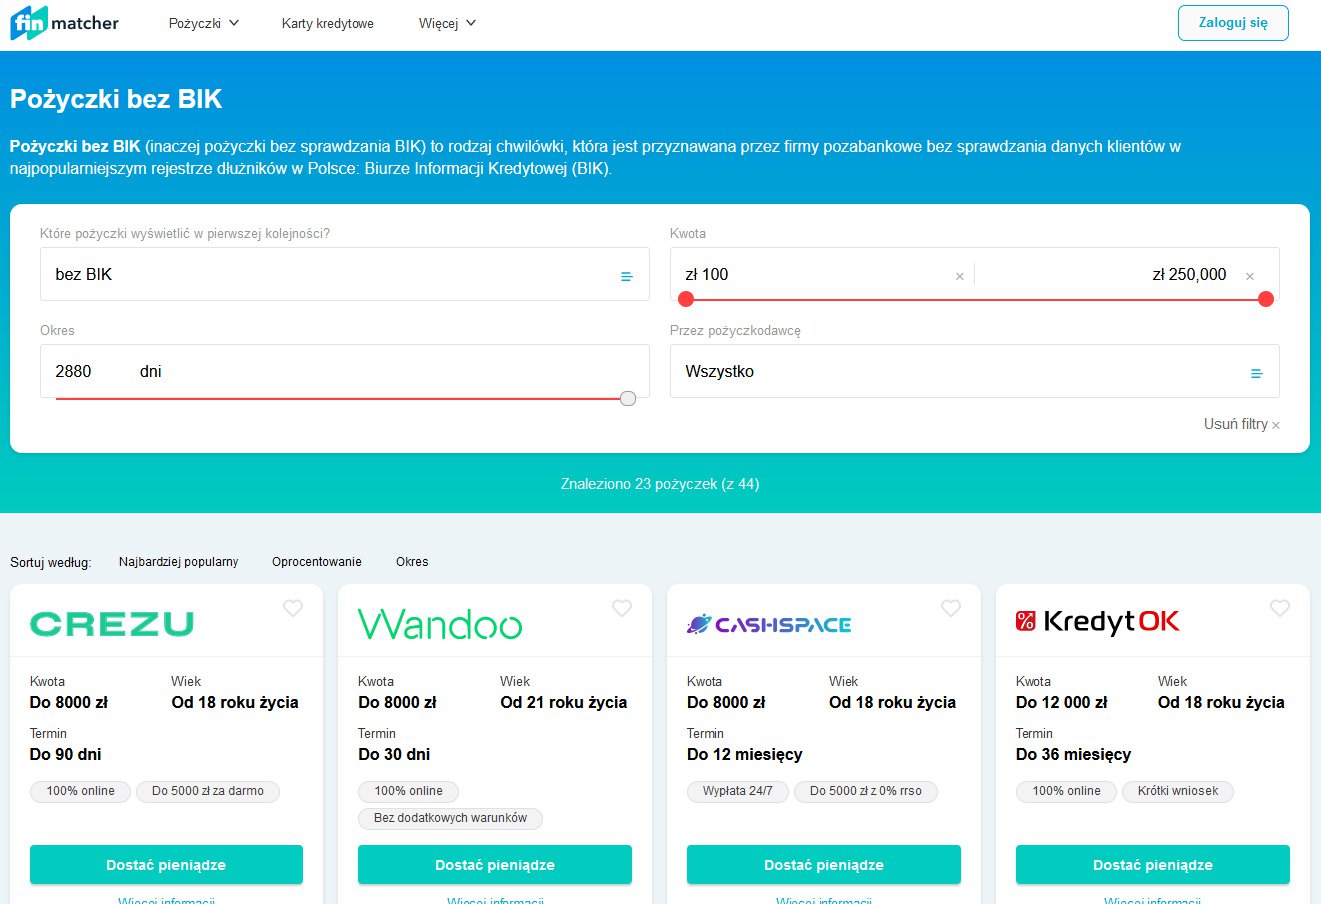Click the CashSpace logo
The width and height of the screenshot is (1321, 904).
[769, 624]
